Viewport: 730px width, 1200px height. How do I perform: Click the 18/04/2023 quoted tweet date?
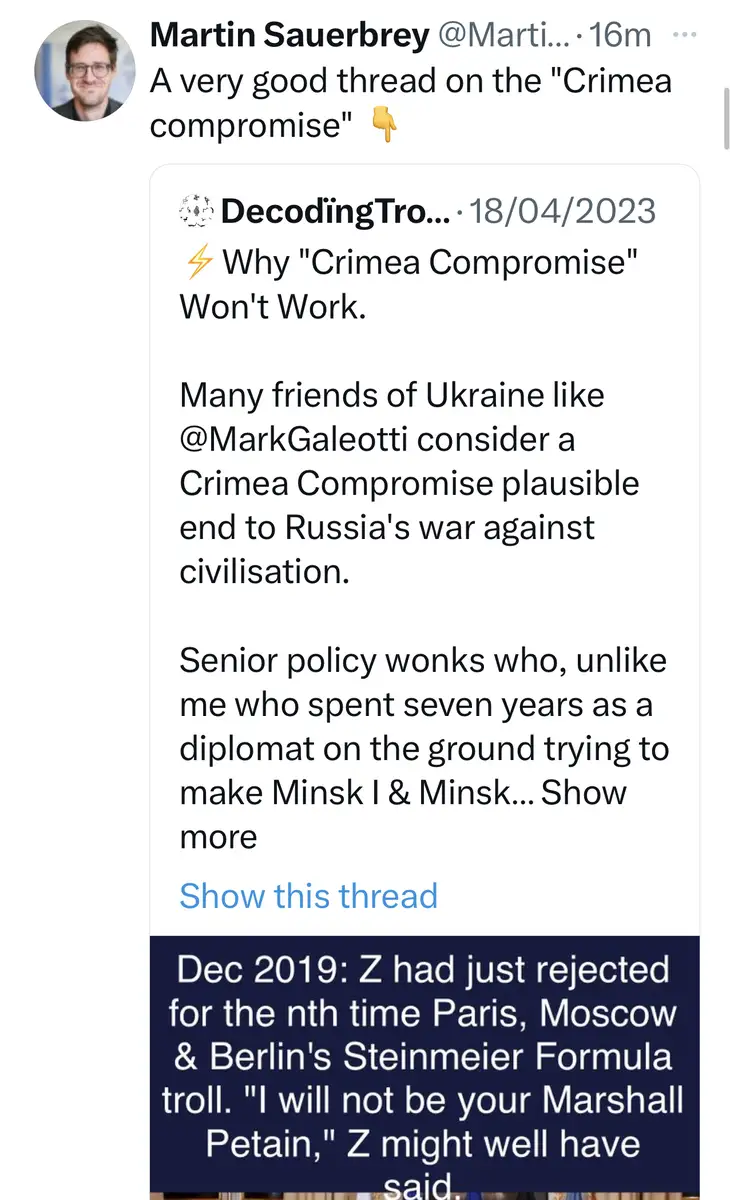(563, 211)
